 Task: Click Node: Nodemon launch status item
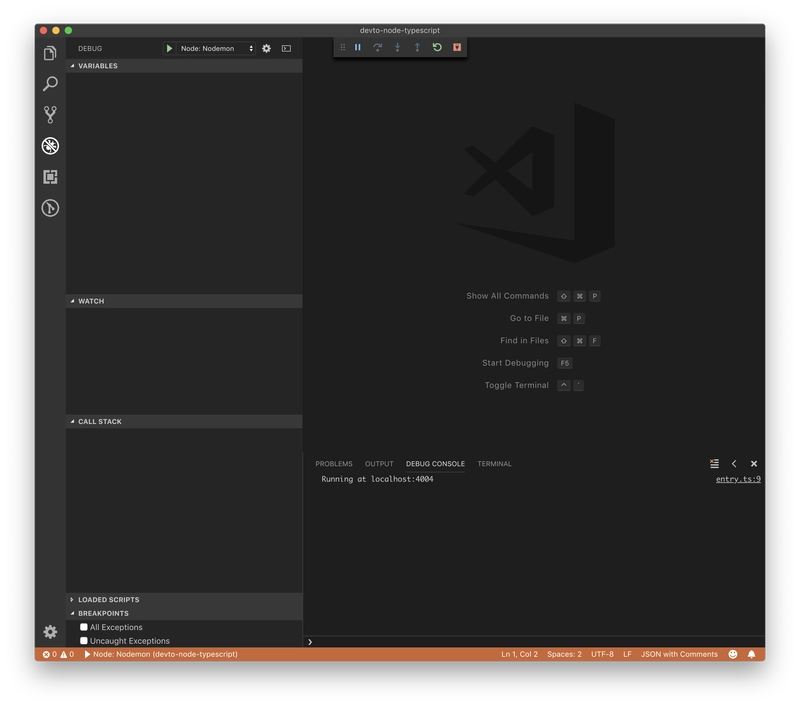pos(161,654)
